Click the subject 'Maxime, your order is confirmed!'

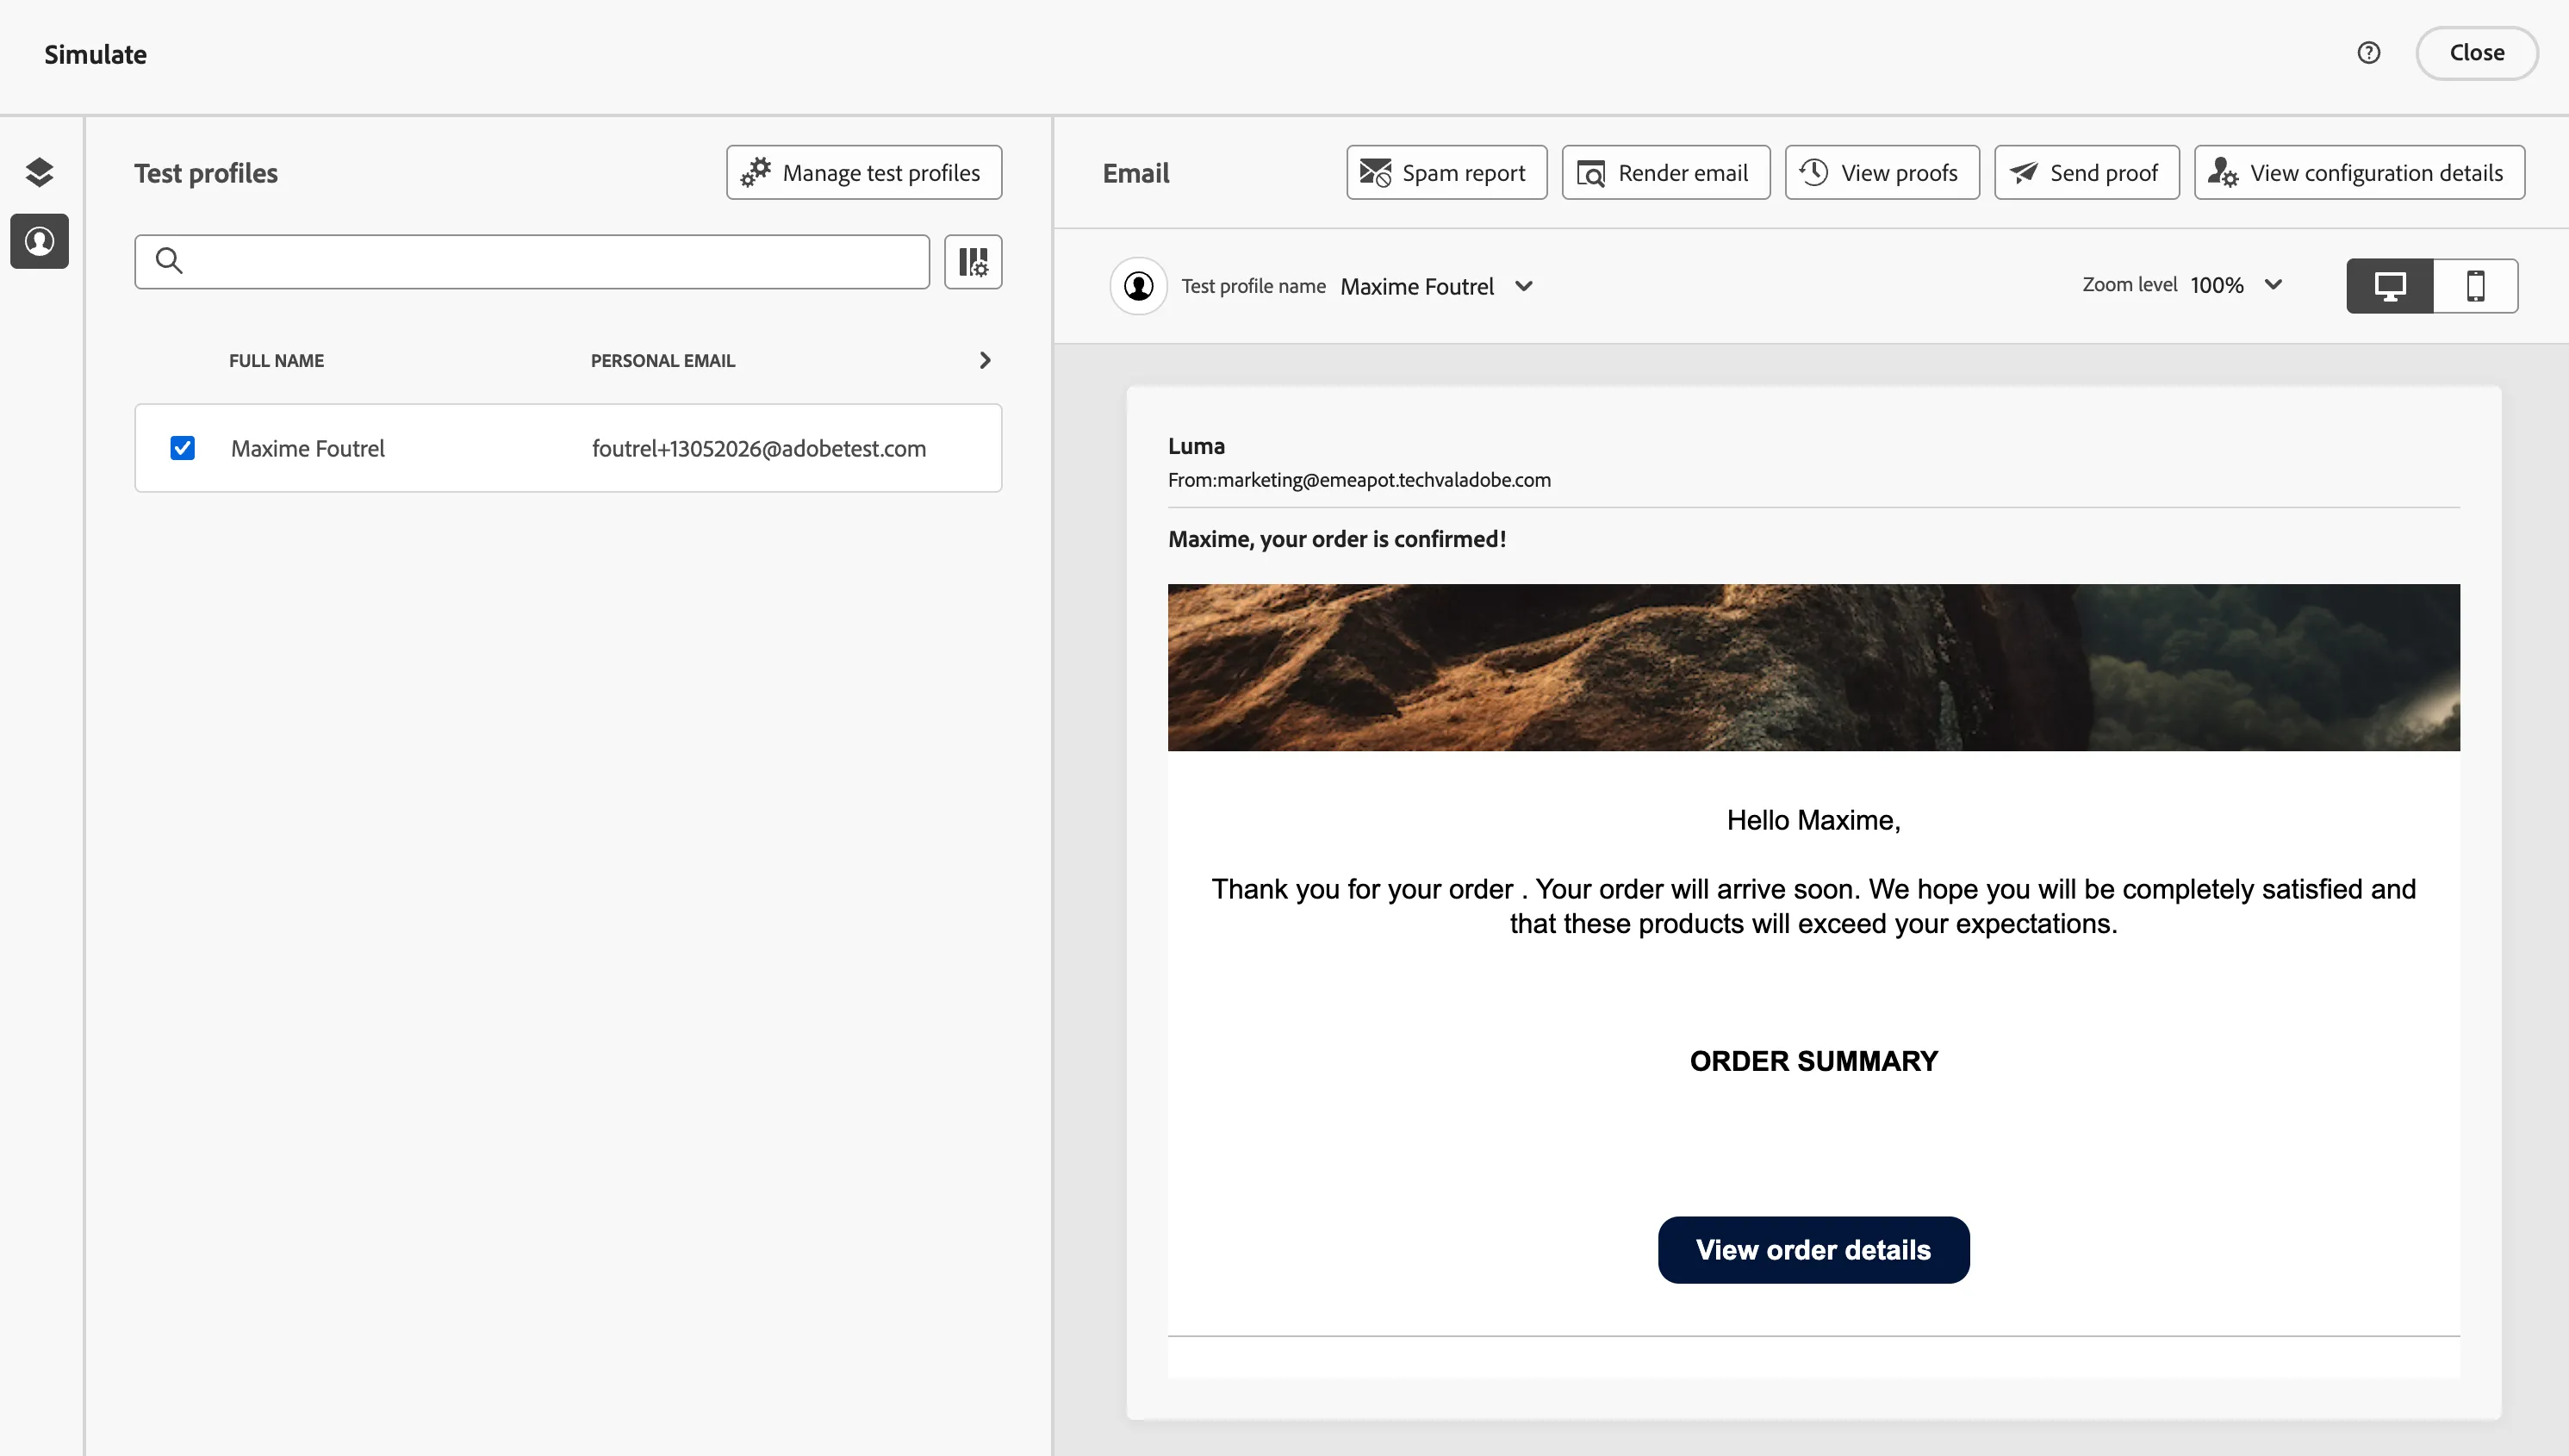pos(1337,540)
